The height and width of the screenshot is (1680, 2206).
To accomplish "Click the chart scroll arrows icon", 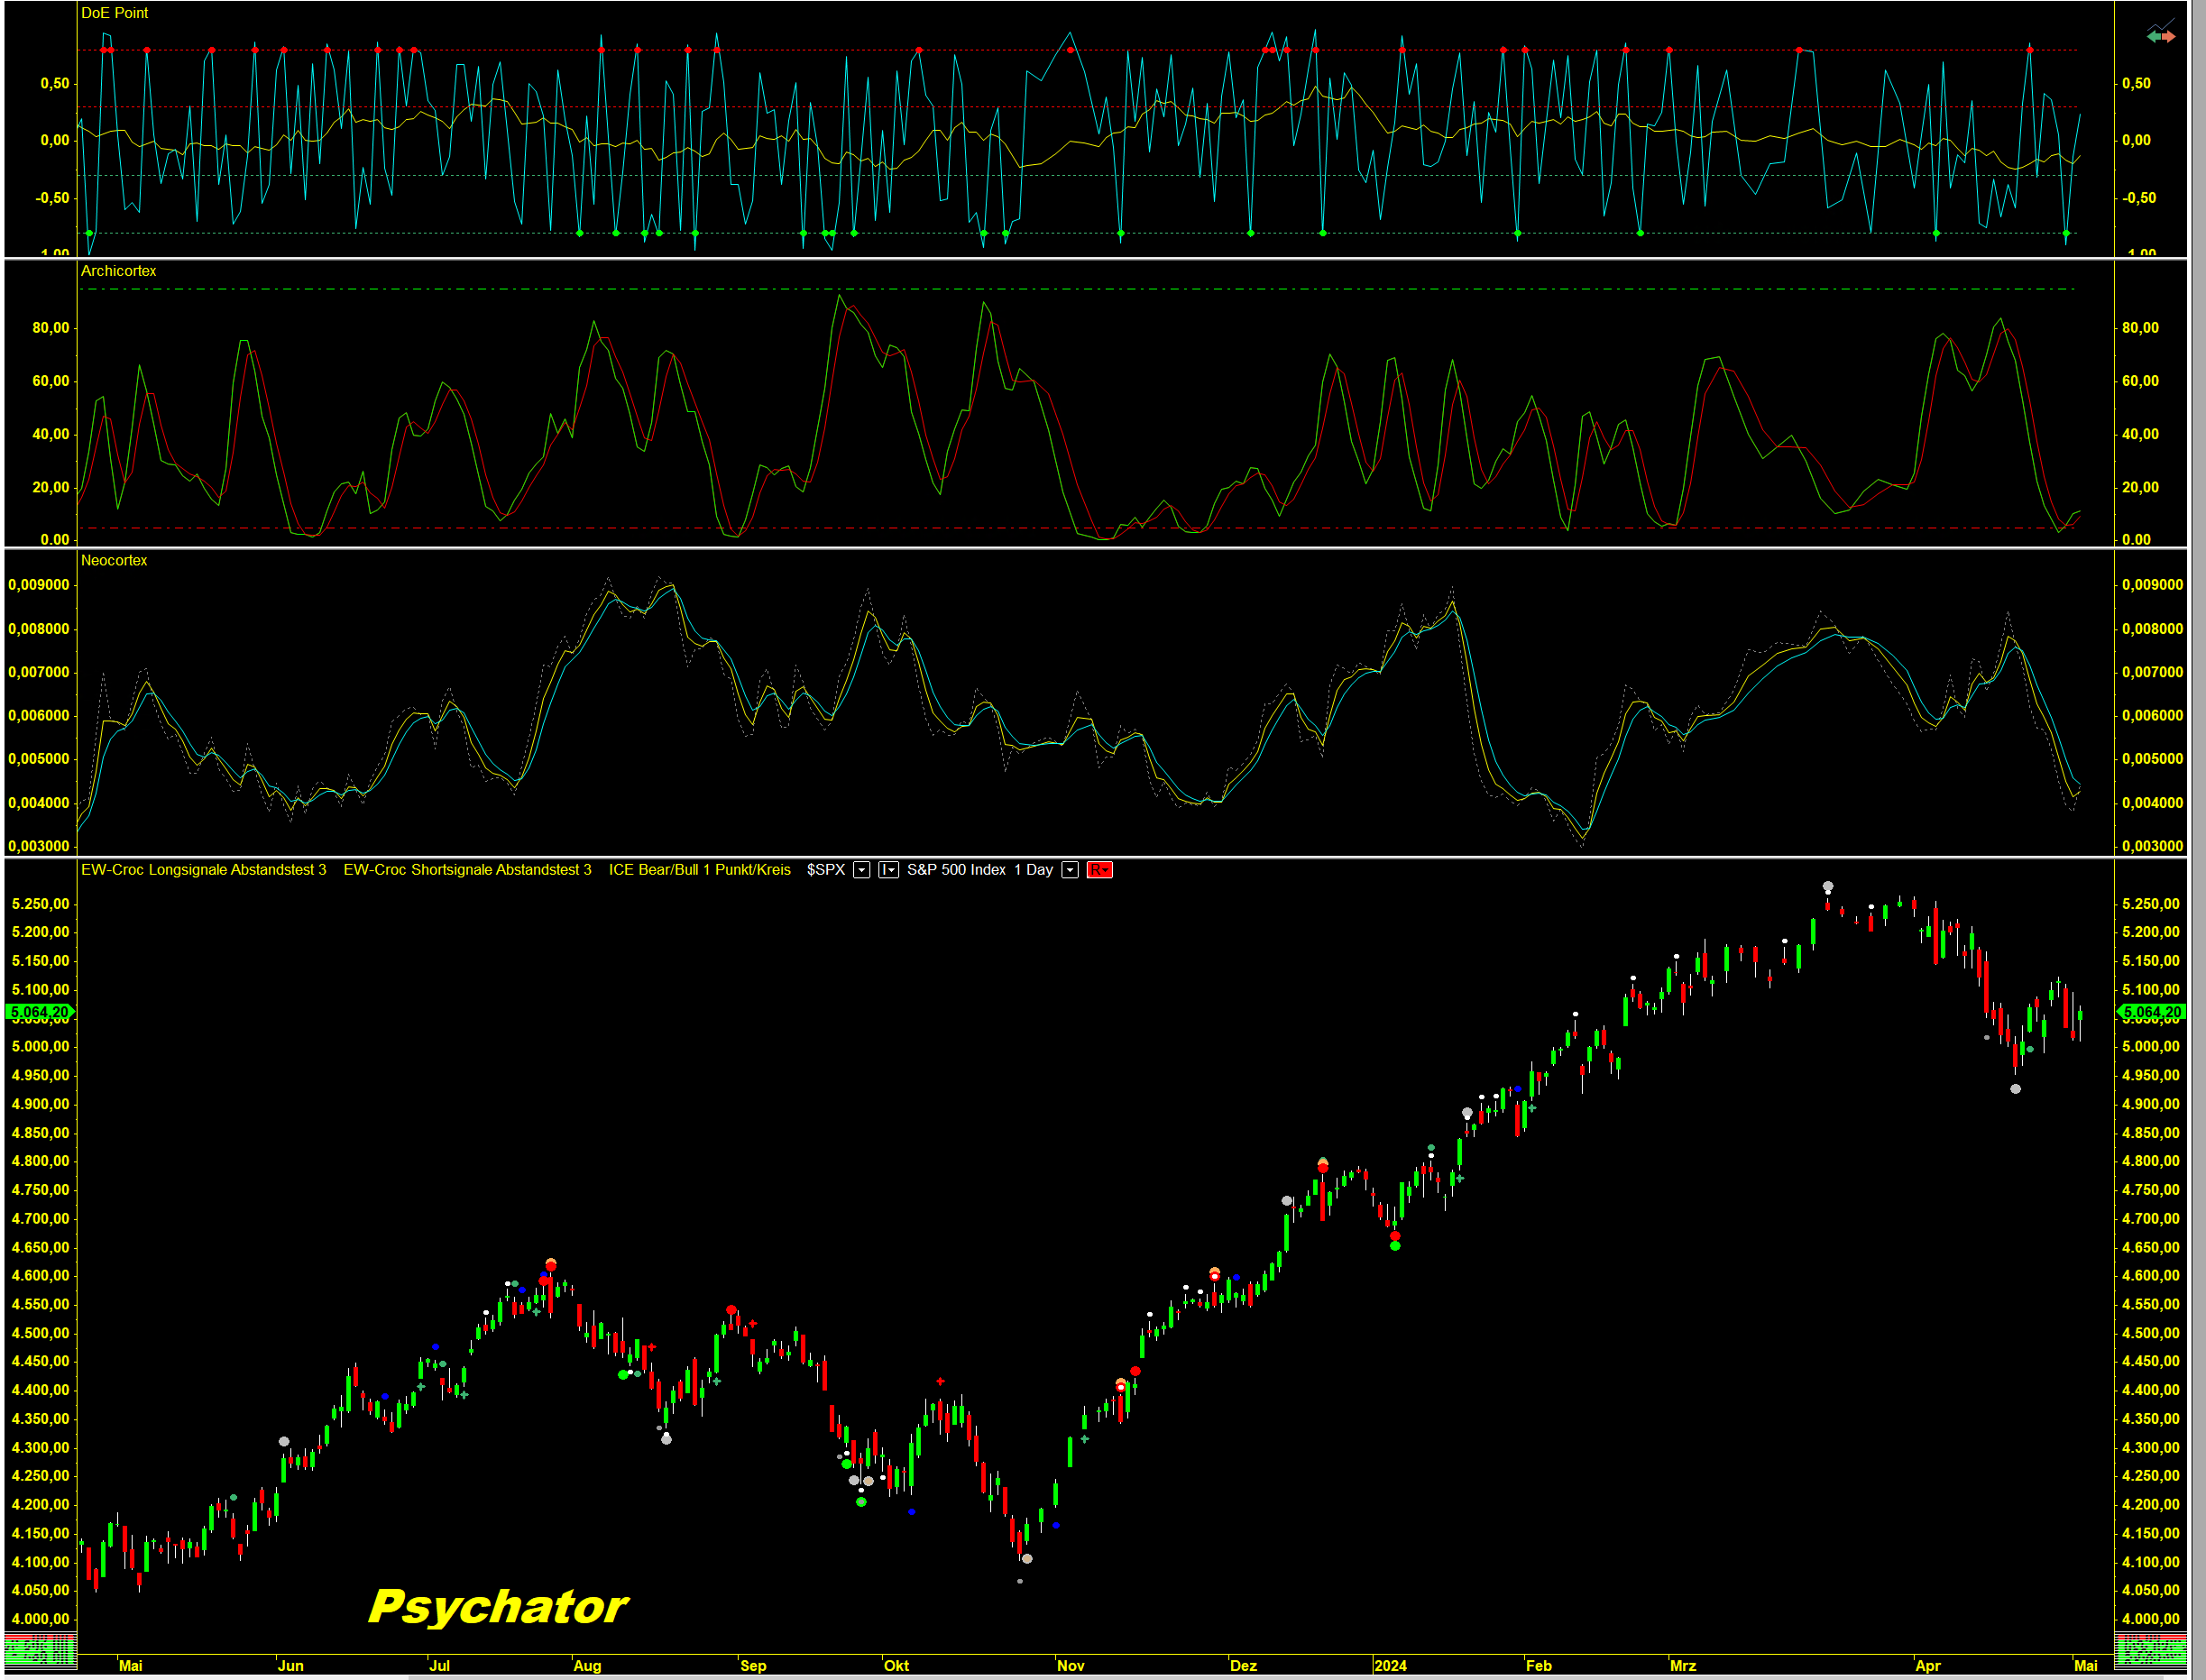I will pyautogui.click(x=2160, y=36).
